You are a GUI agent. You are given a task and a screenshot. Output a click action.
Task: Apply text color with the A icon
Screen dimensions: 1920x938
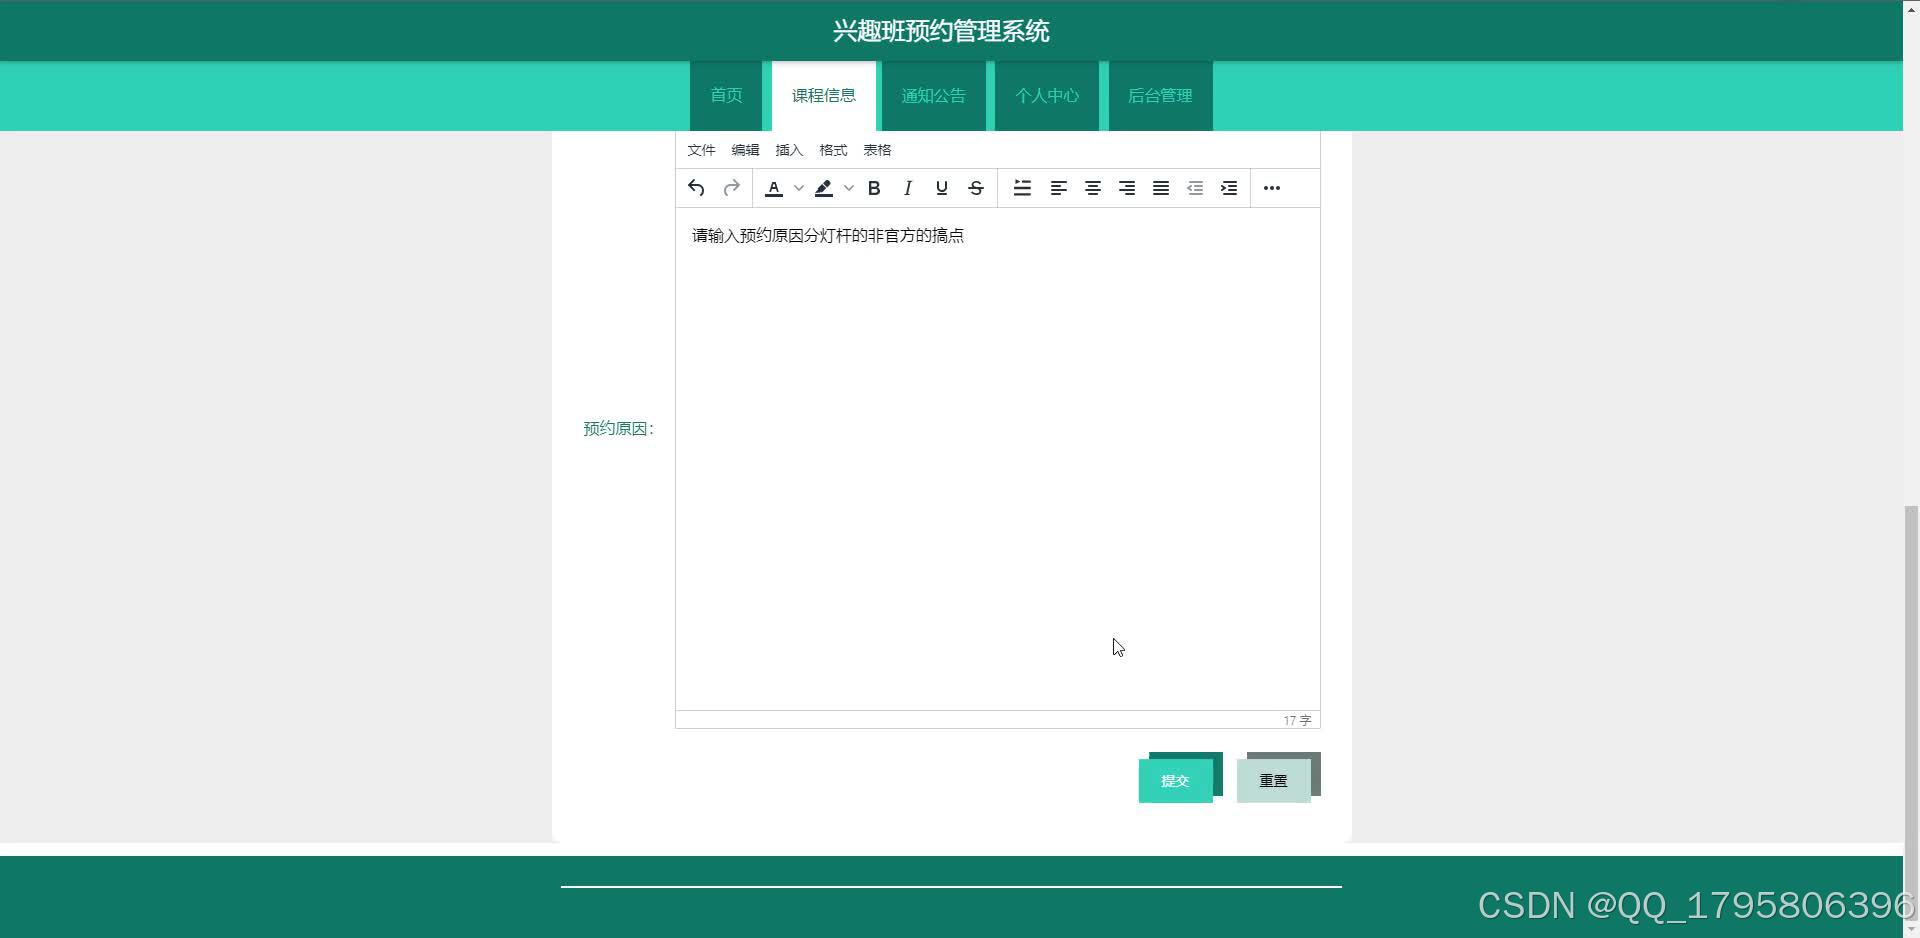774,188
